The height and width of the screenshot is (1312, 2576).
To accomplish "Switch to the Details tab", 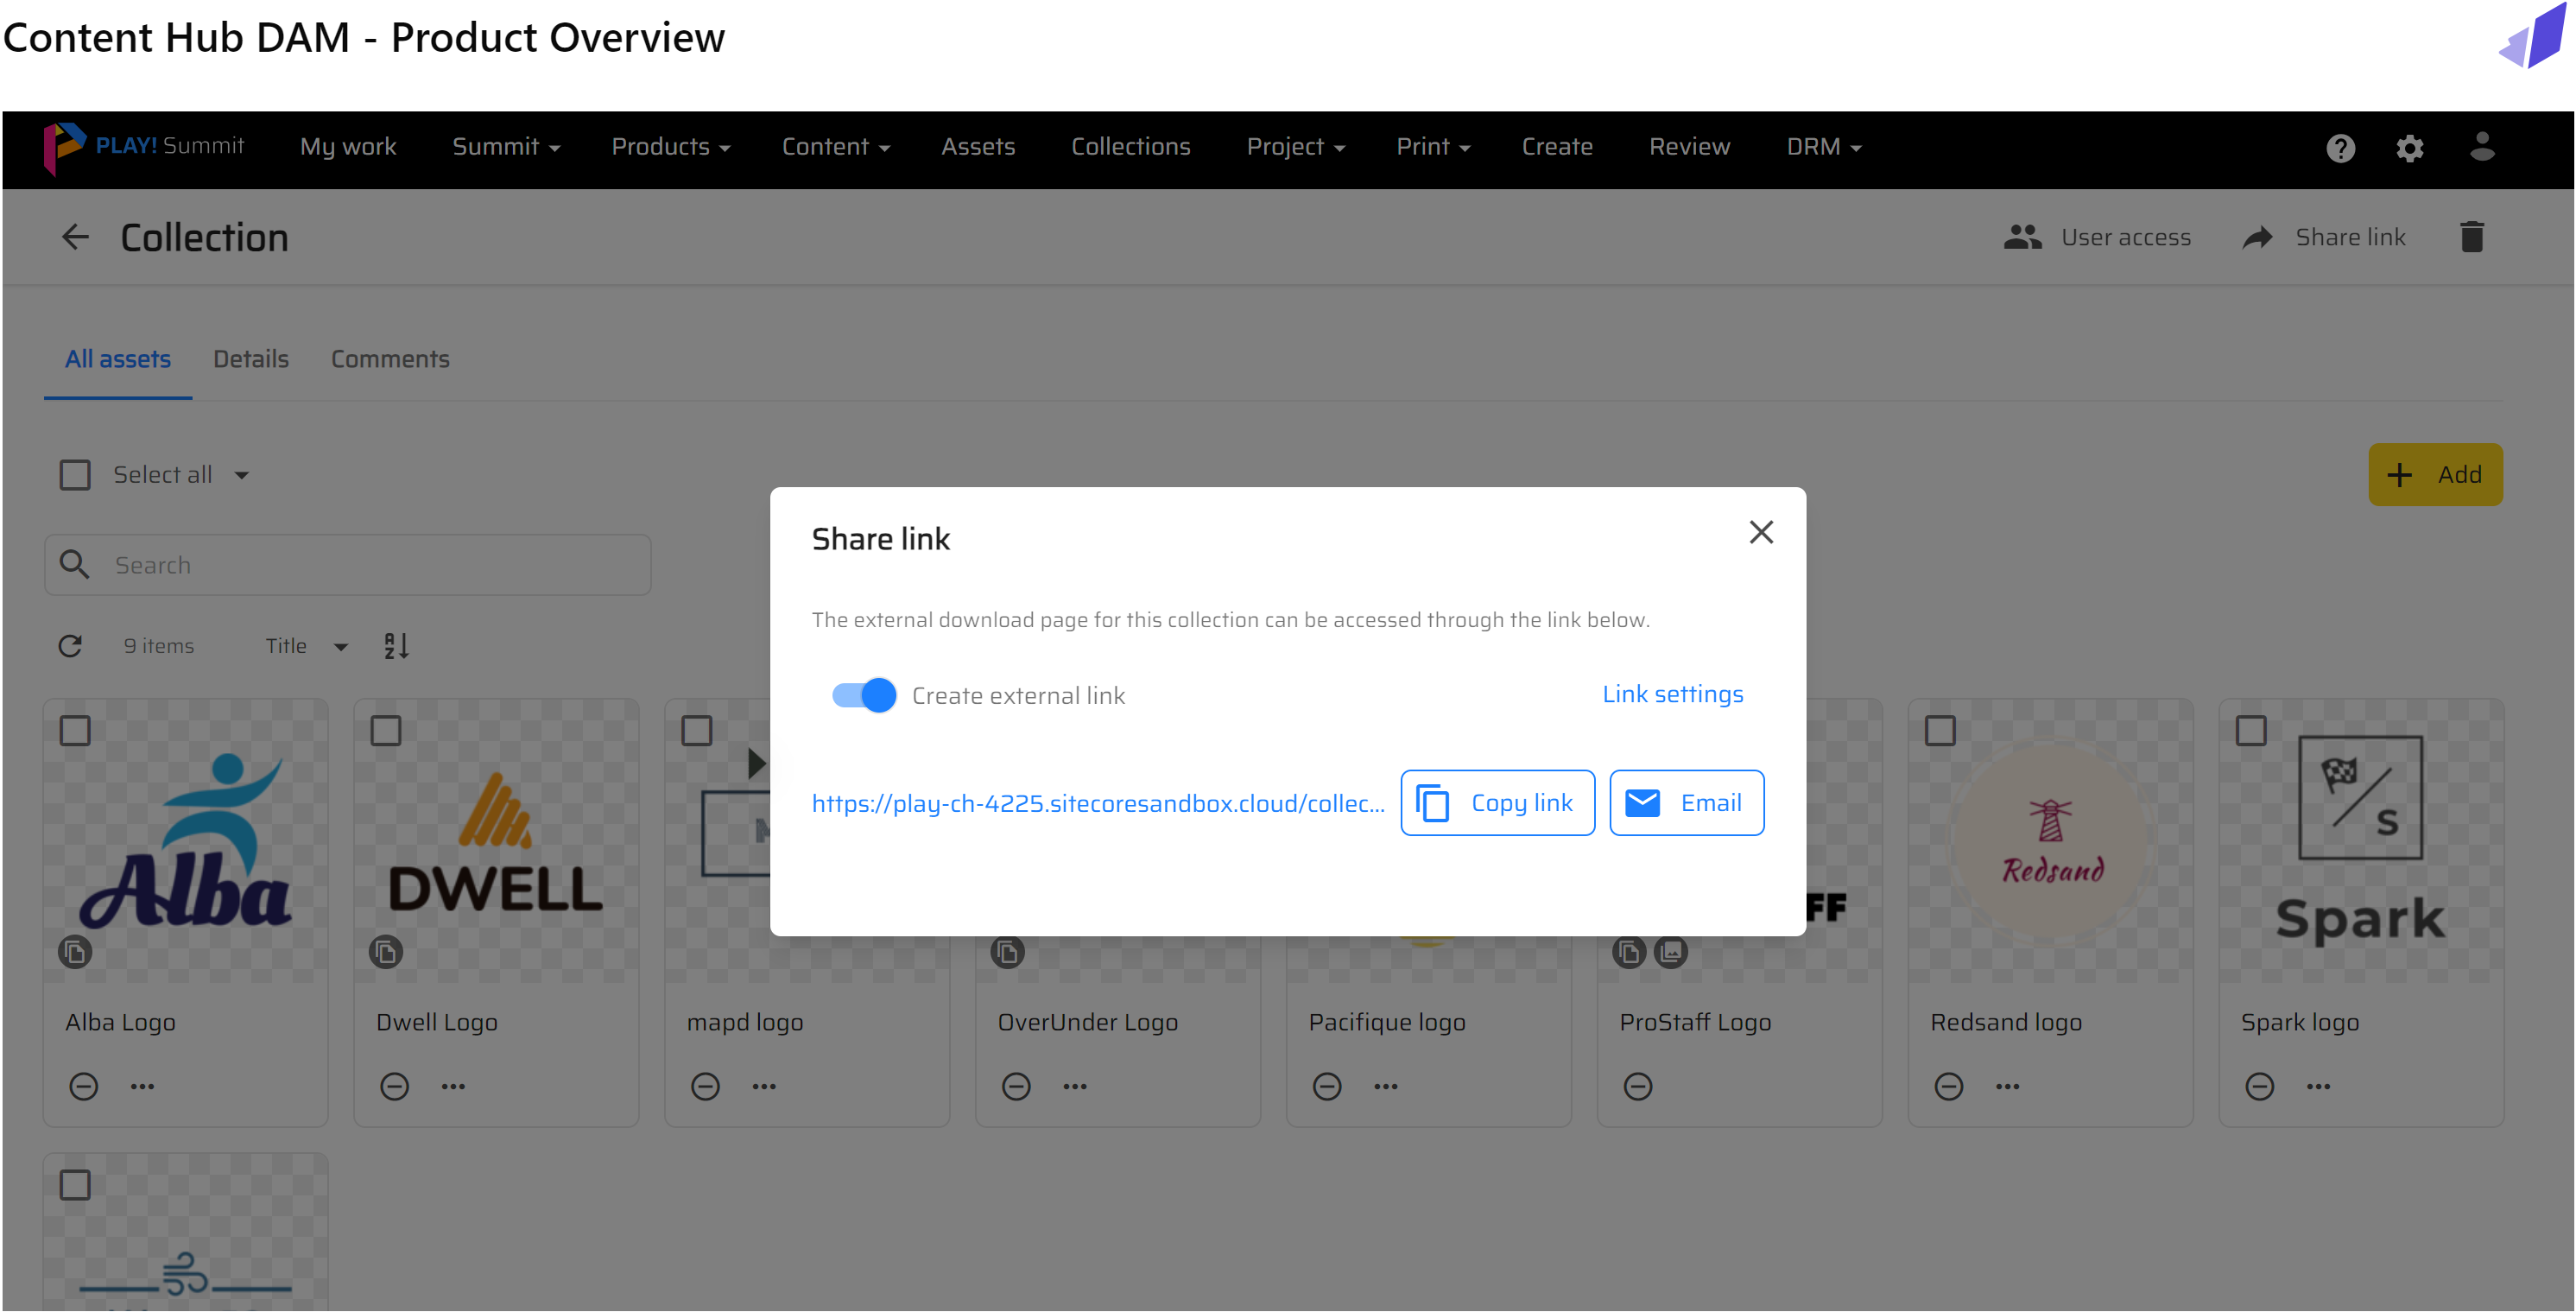I will pos(250,359).
